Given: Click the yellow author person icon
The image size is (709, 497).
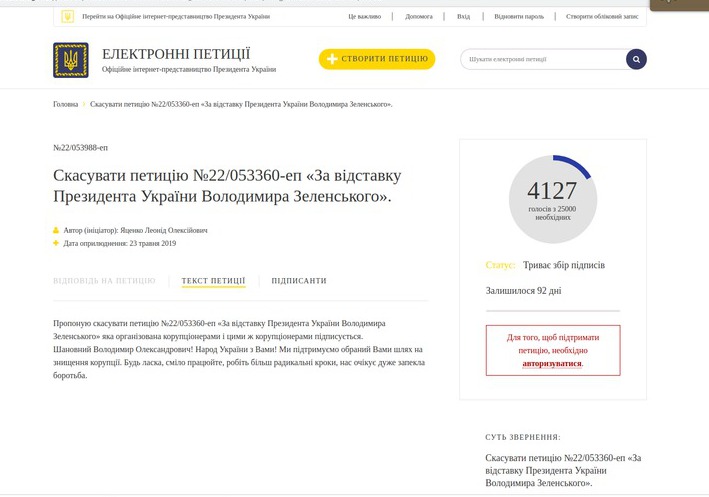Looking at the screenshot, I should click(56, 230).
